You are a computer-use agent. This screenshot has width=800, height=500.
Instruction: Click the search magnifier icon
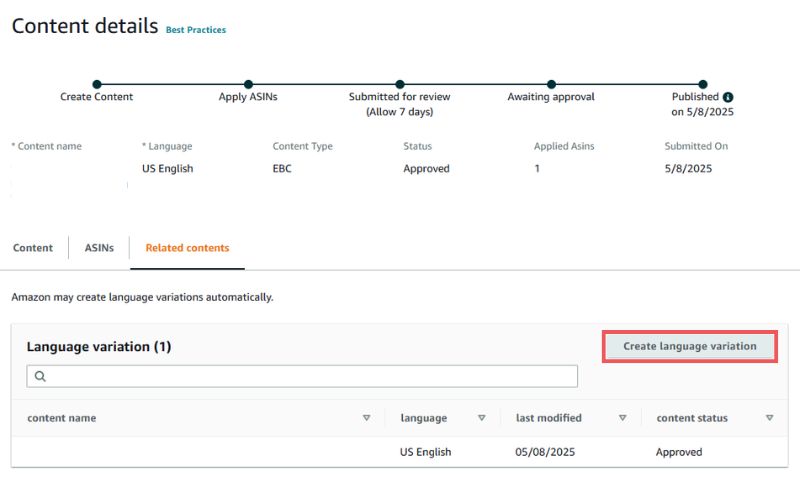(x=40, y=377)
